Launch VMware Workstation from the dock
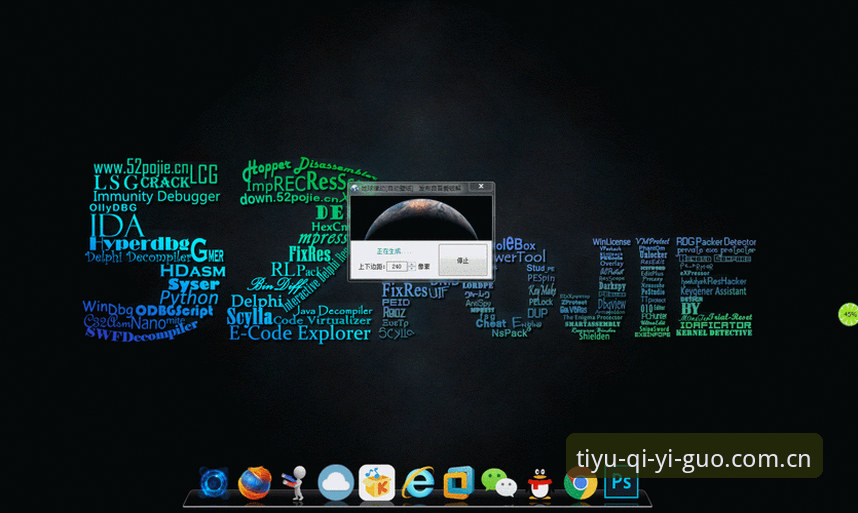Screen dimensions: 858x513 click(x=459, y=483)
